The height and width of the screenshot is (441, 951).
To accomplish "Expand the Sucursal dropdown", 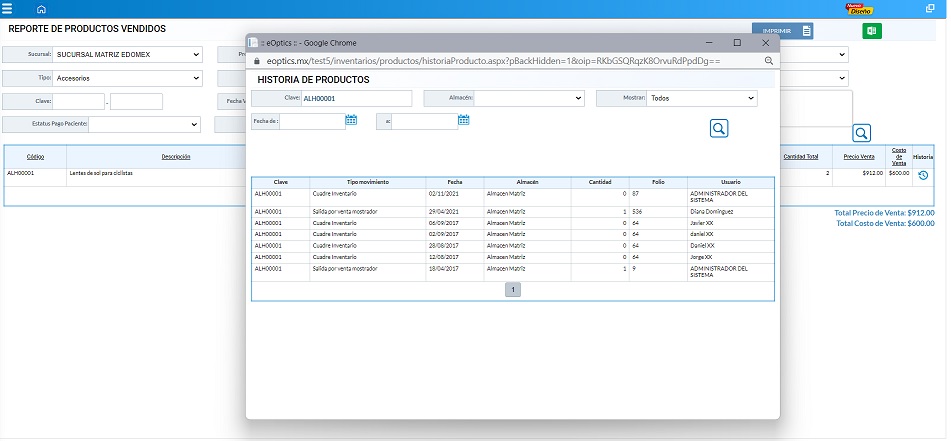I will tap(128, 54).
